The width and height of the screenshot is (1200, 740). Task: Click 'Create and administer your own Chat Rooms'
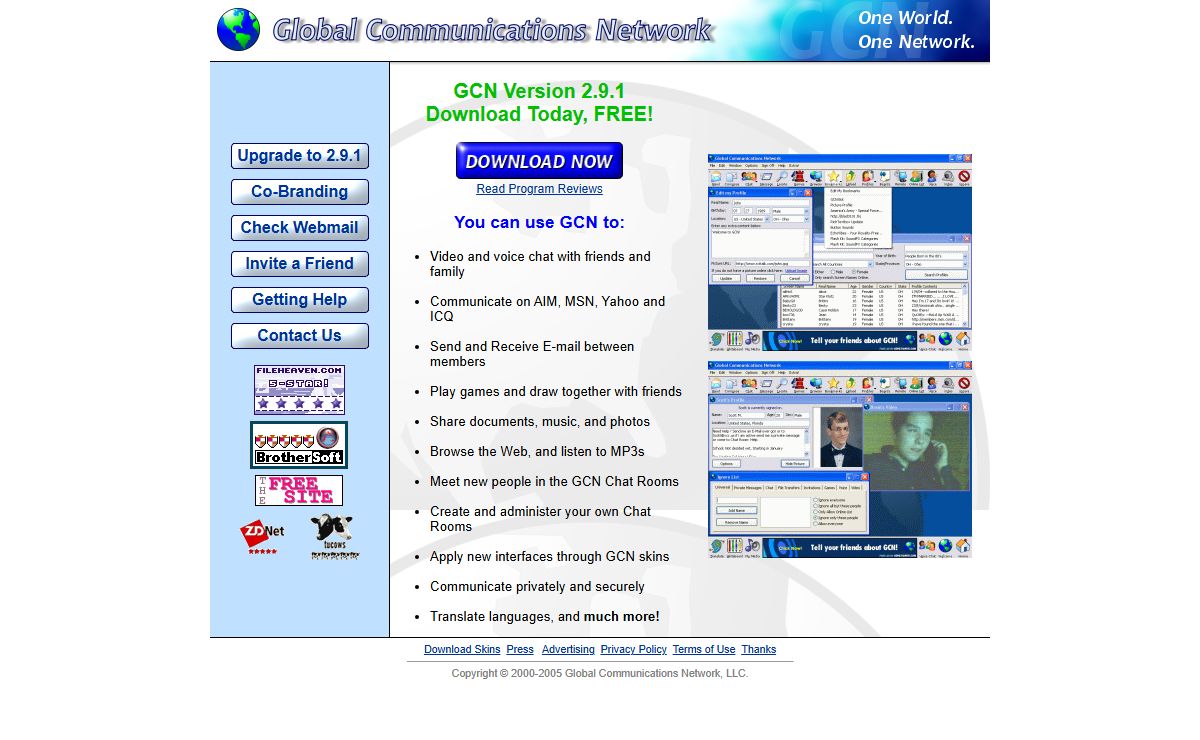[x=540, y=519]
